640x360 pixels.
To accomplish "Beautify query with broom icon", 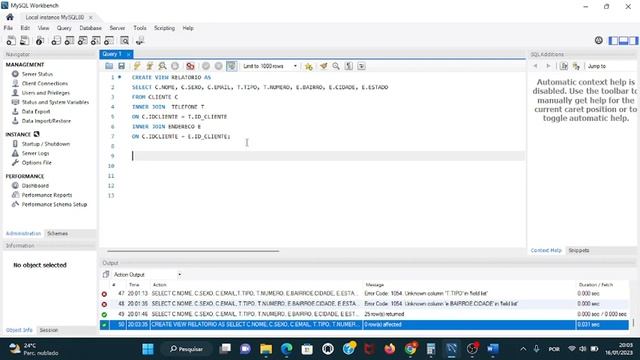I will [324, 66].
